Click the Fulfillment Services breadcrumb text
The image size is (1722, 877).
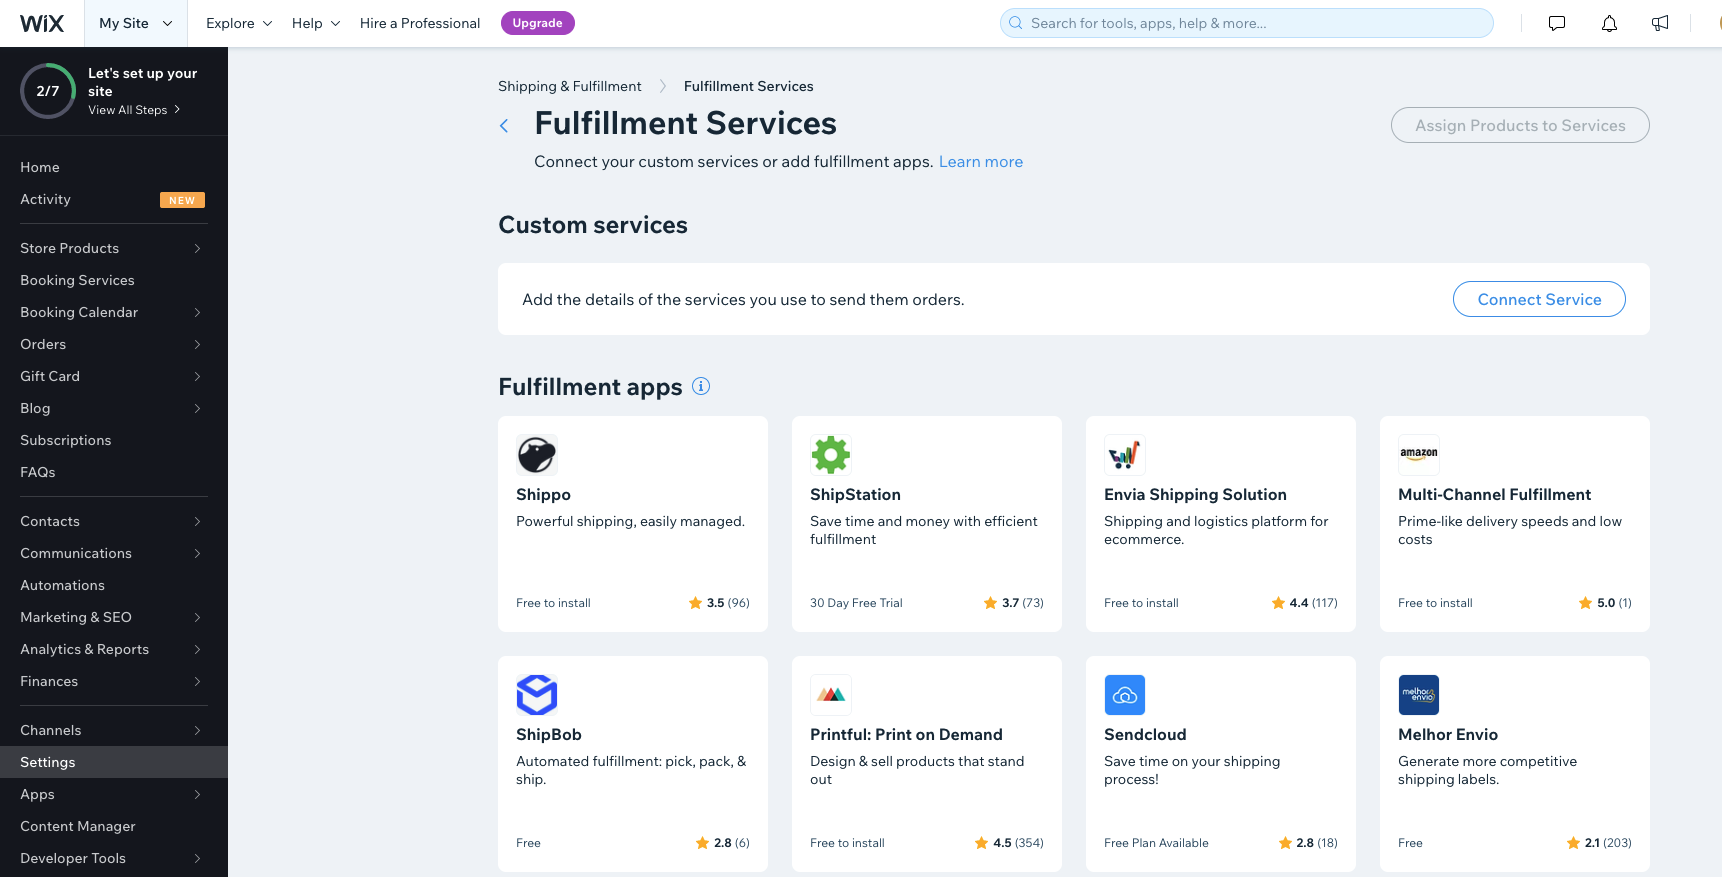(749, 86)
